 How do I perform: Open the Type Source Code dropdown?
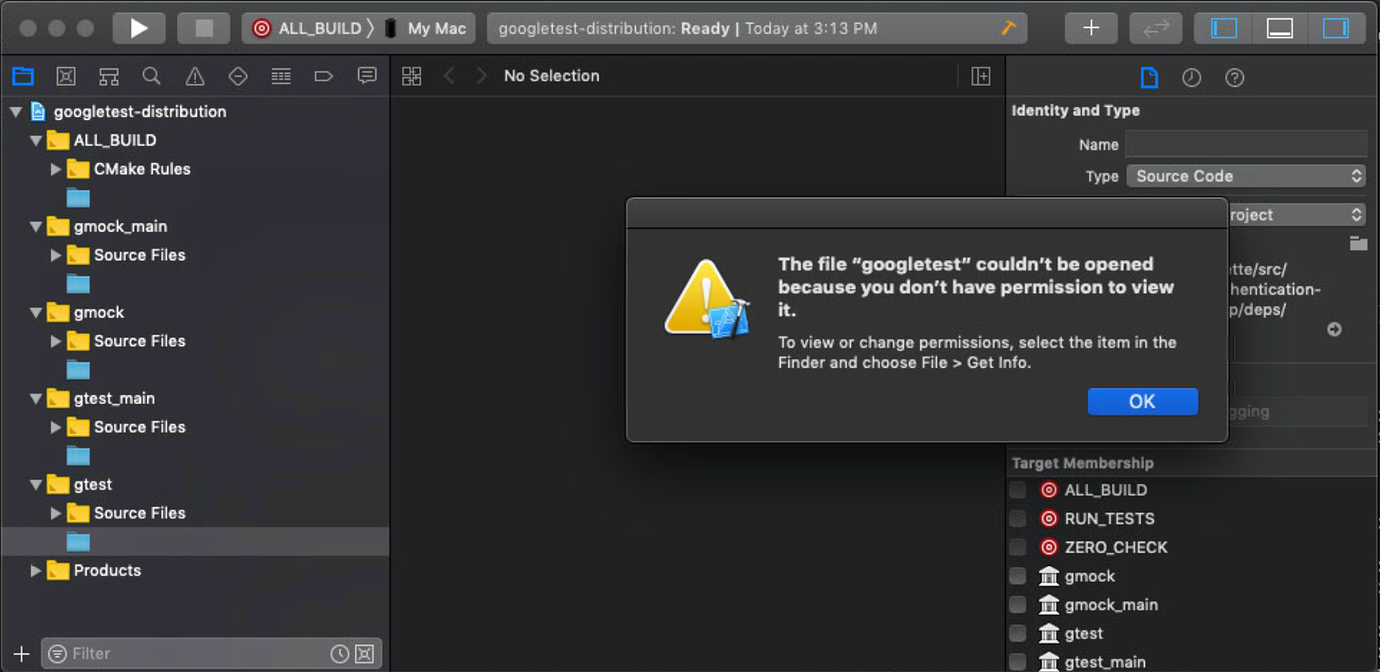coord(1246,176)
